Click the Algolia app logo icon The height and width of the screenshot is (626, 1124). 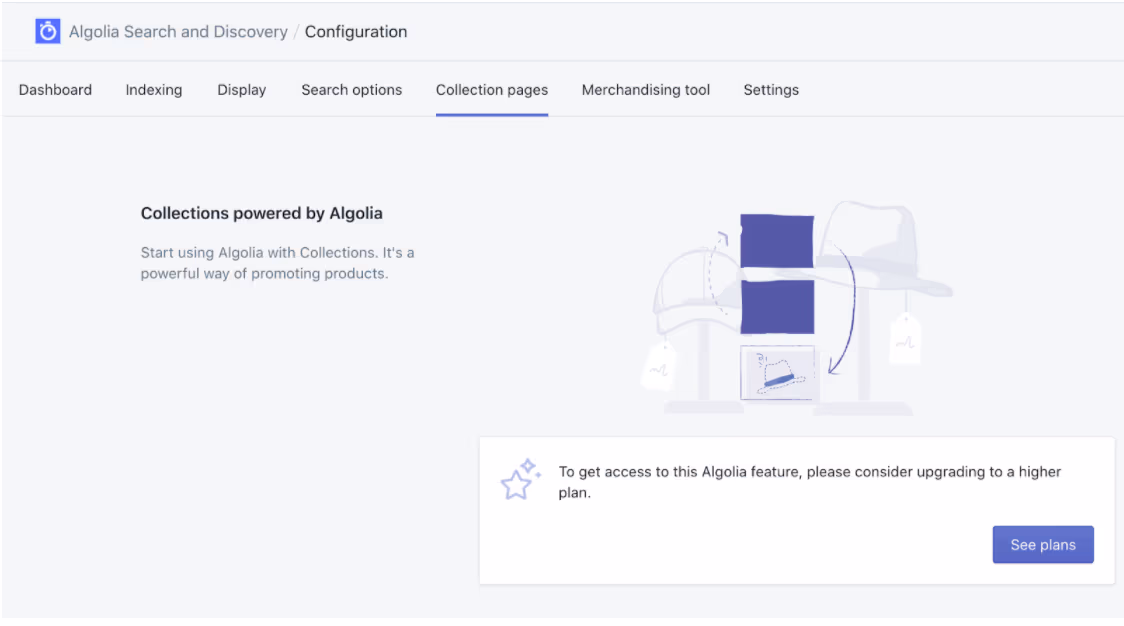tap(47, 32)
